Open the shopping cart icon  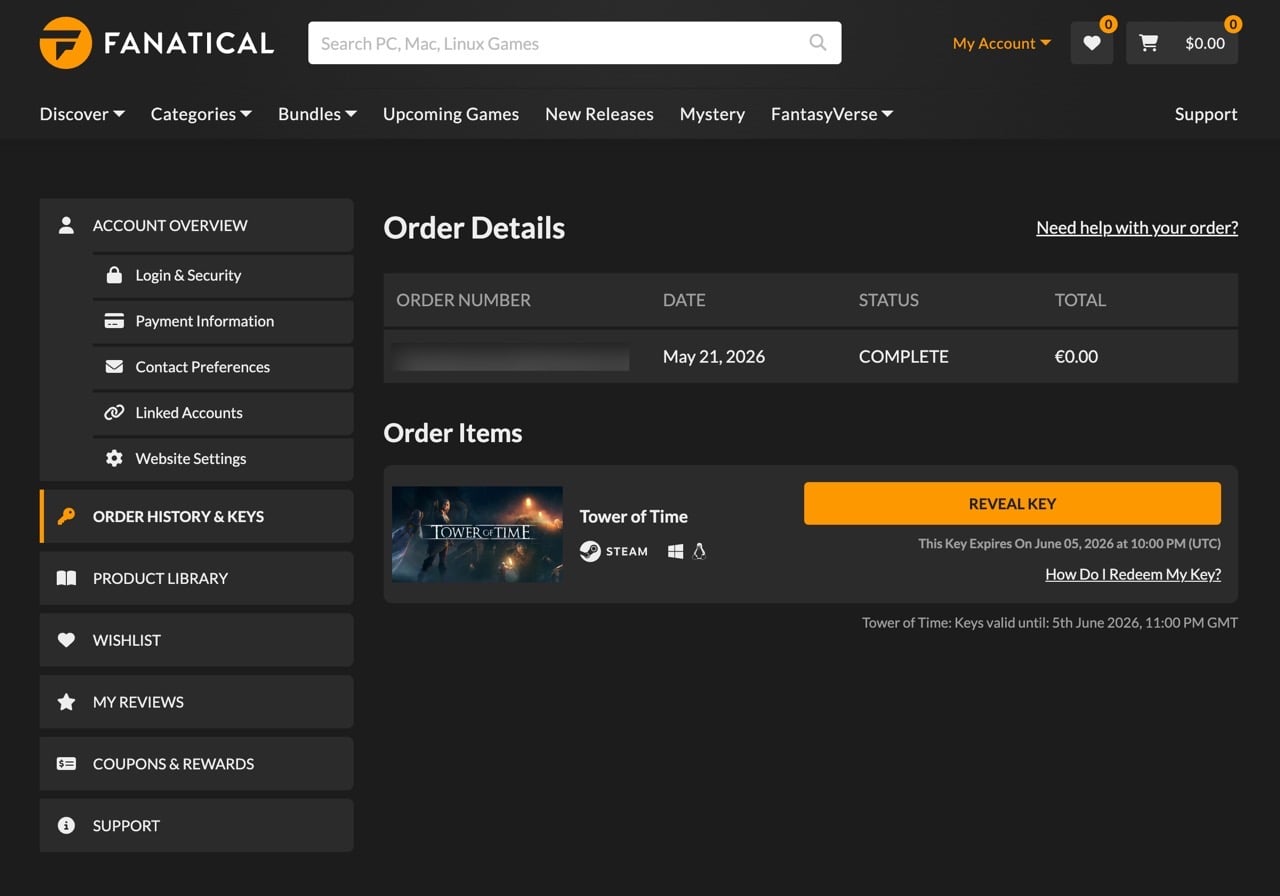pyautogui.click(x=1149, y=43)
